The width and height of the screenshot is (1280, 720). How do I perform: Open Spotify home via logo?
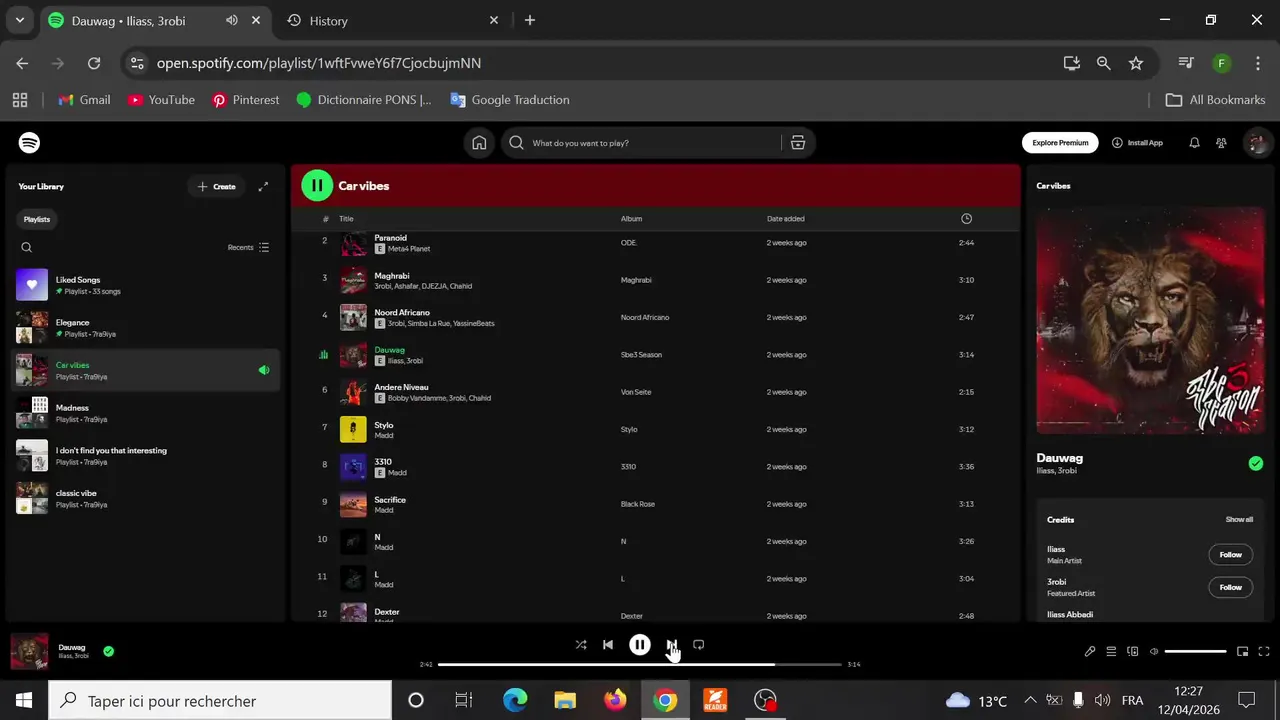30,143
